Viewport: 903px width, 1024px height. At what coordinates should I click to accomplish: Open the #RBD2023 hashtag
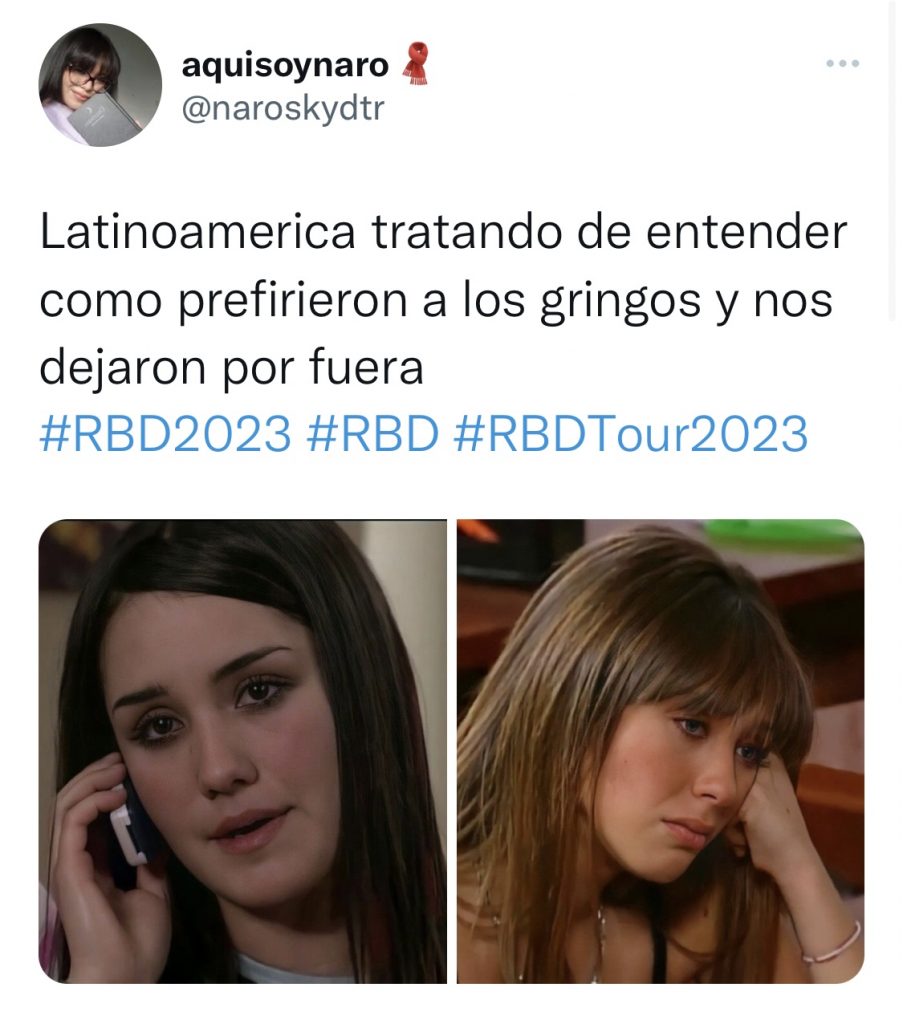(x=165, y=434)
